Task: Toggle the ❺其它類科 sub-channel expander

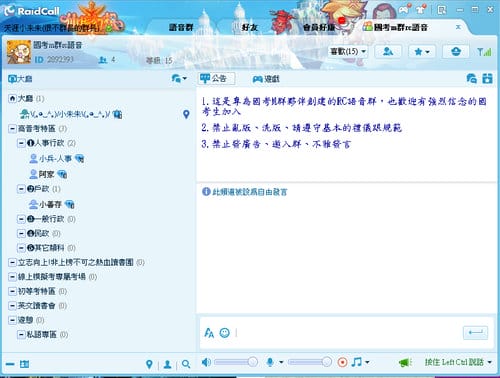Action: 21,248
